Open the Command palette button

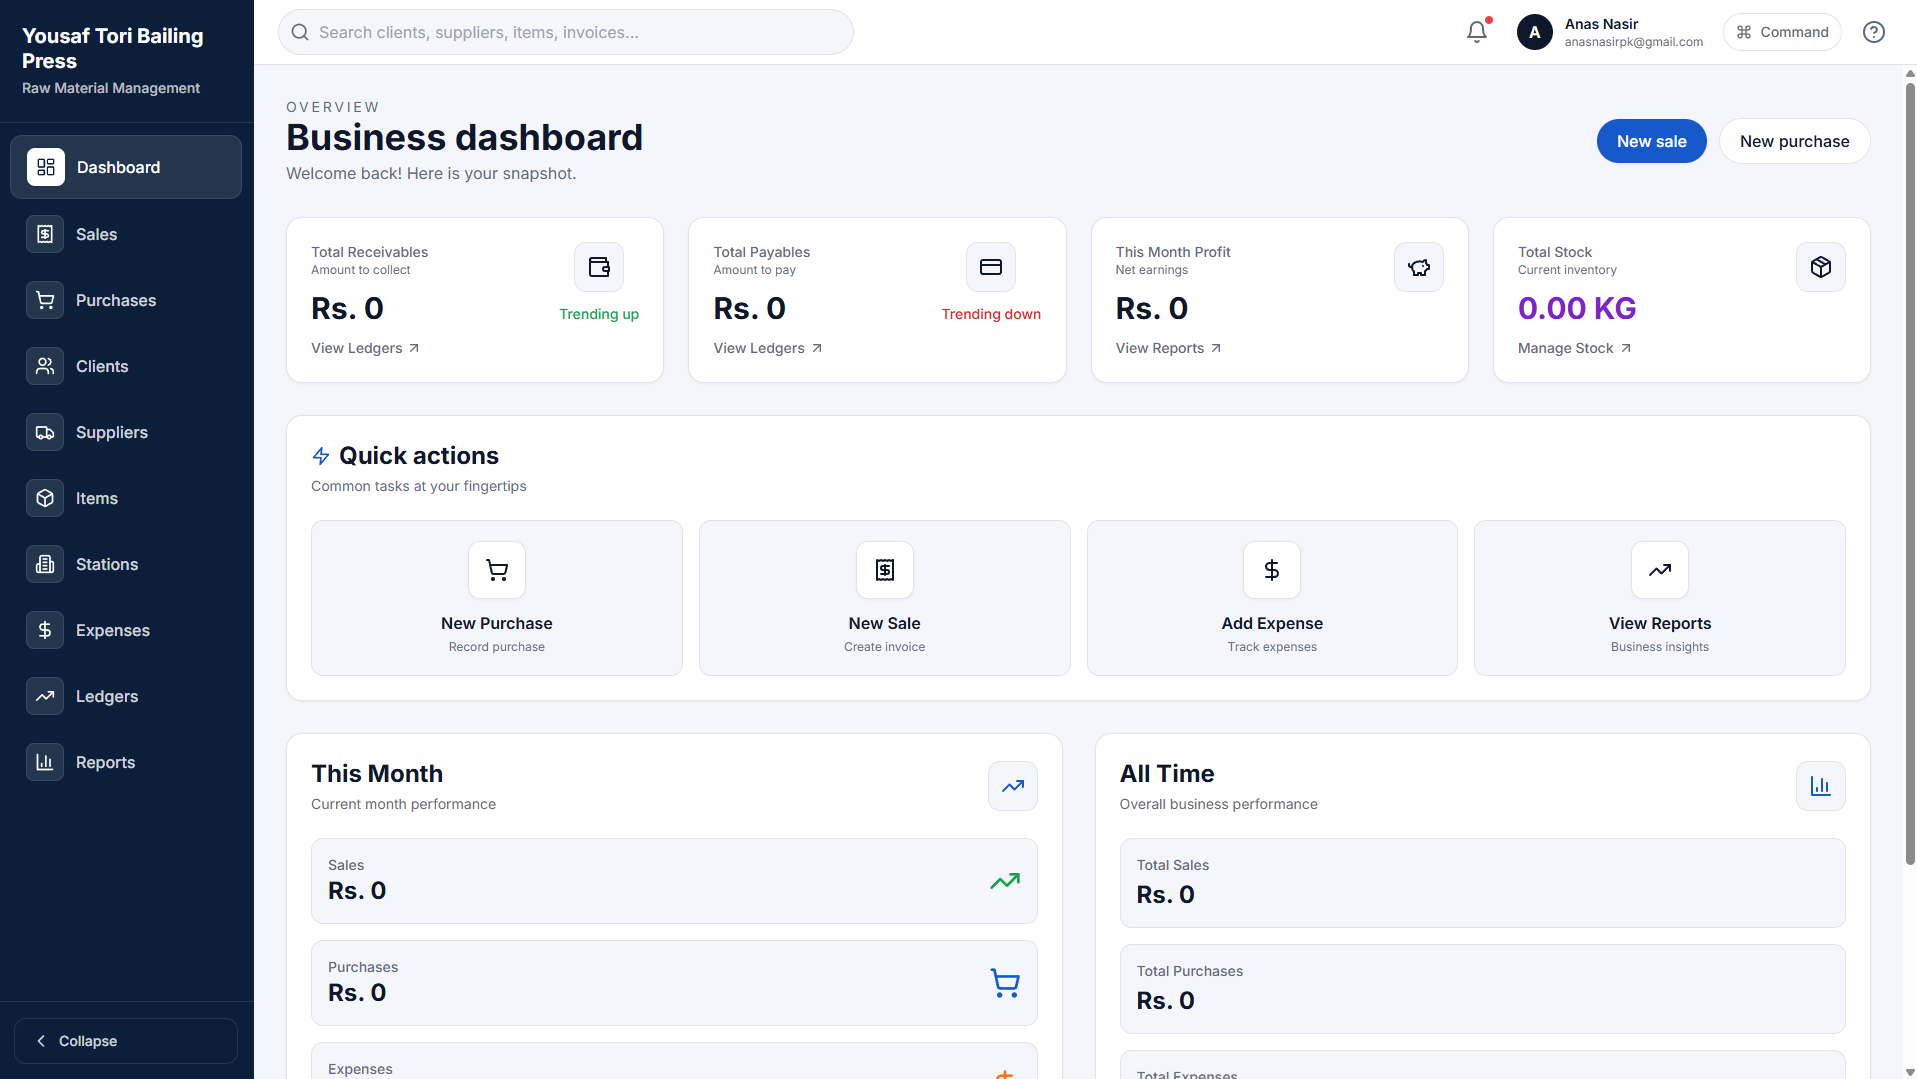(x=1782, y=32)
